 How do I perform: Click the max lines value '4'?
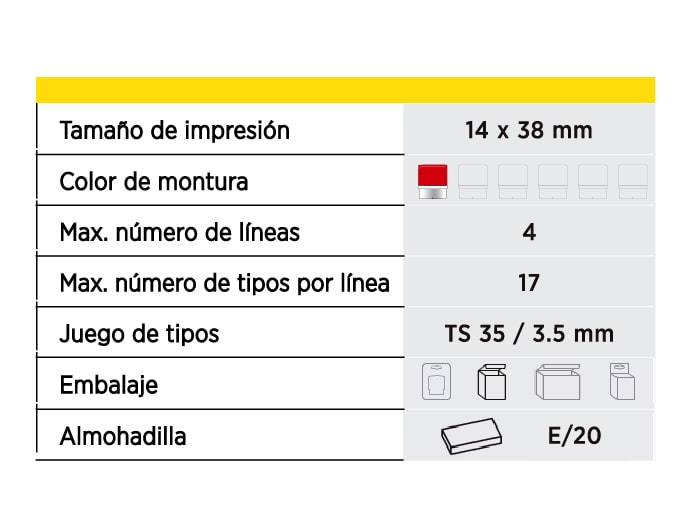[529, 233]
